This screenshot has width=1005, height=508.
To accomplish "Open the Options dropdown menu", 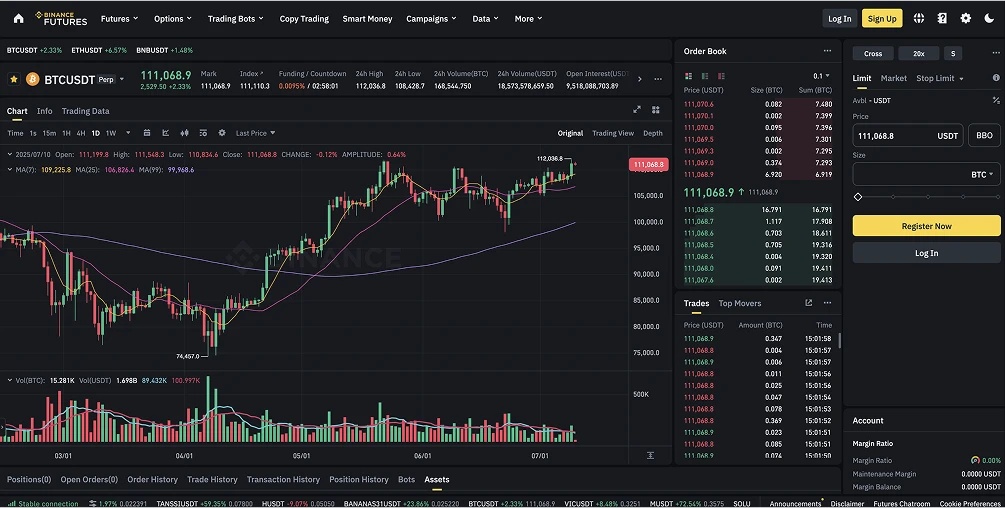I will (x=172, y=19).
